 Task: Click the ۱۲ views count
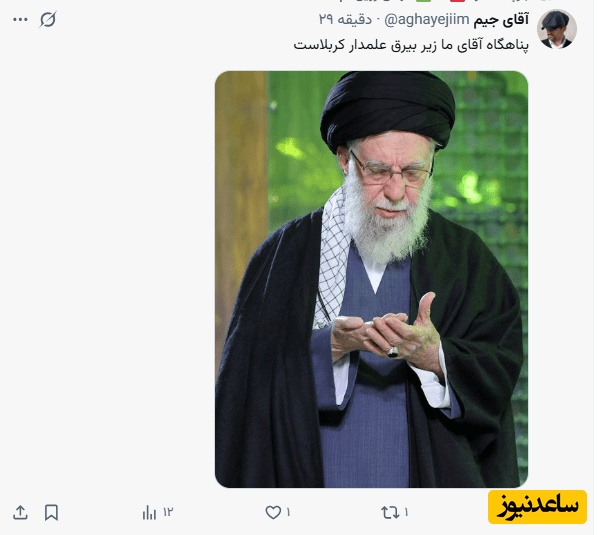pyautogui.click(x=168, y=512)
